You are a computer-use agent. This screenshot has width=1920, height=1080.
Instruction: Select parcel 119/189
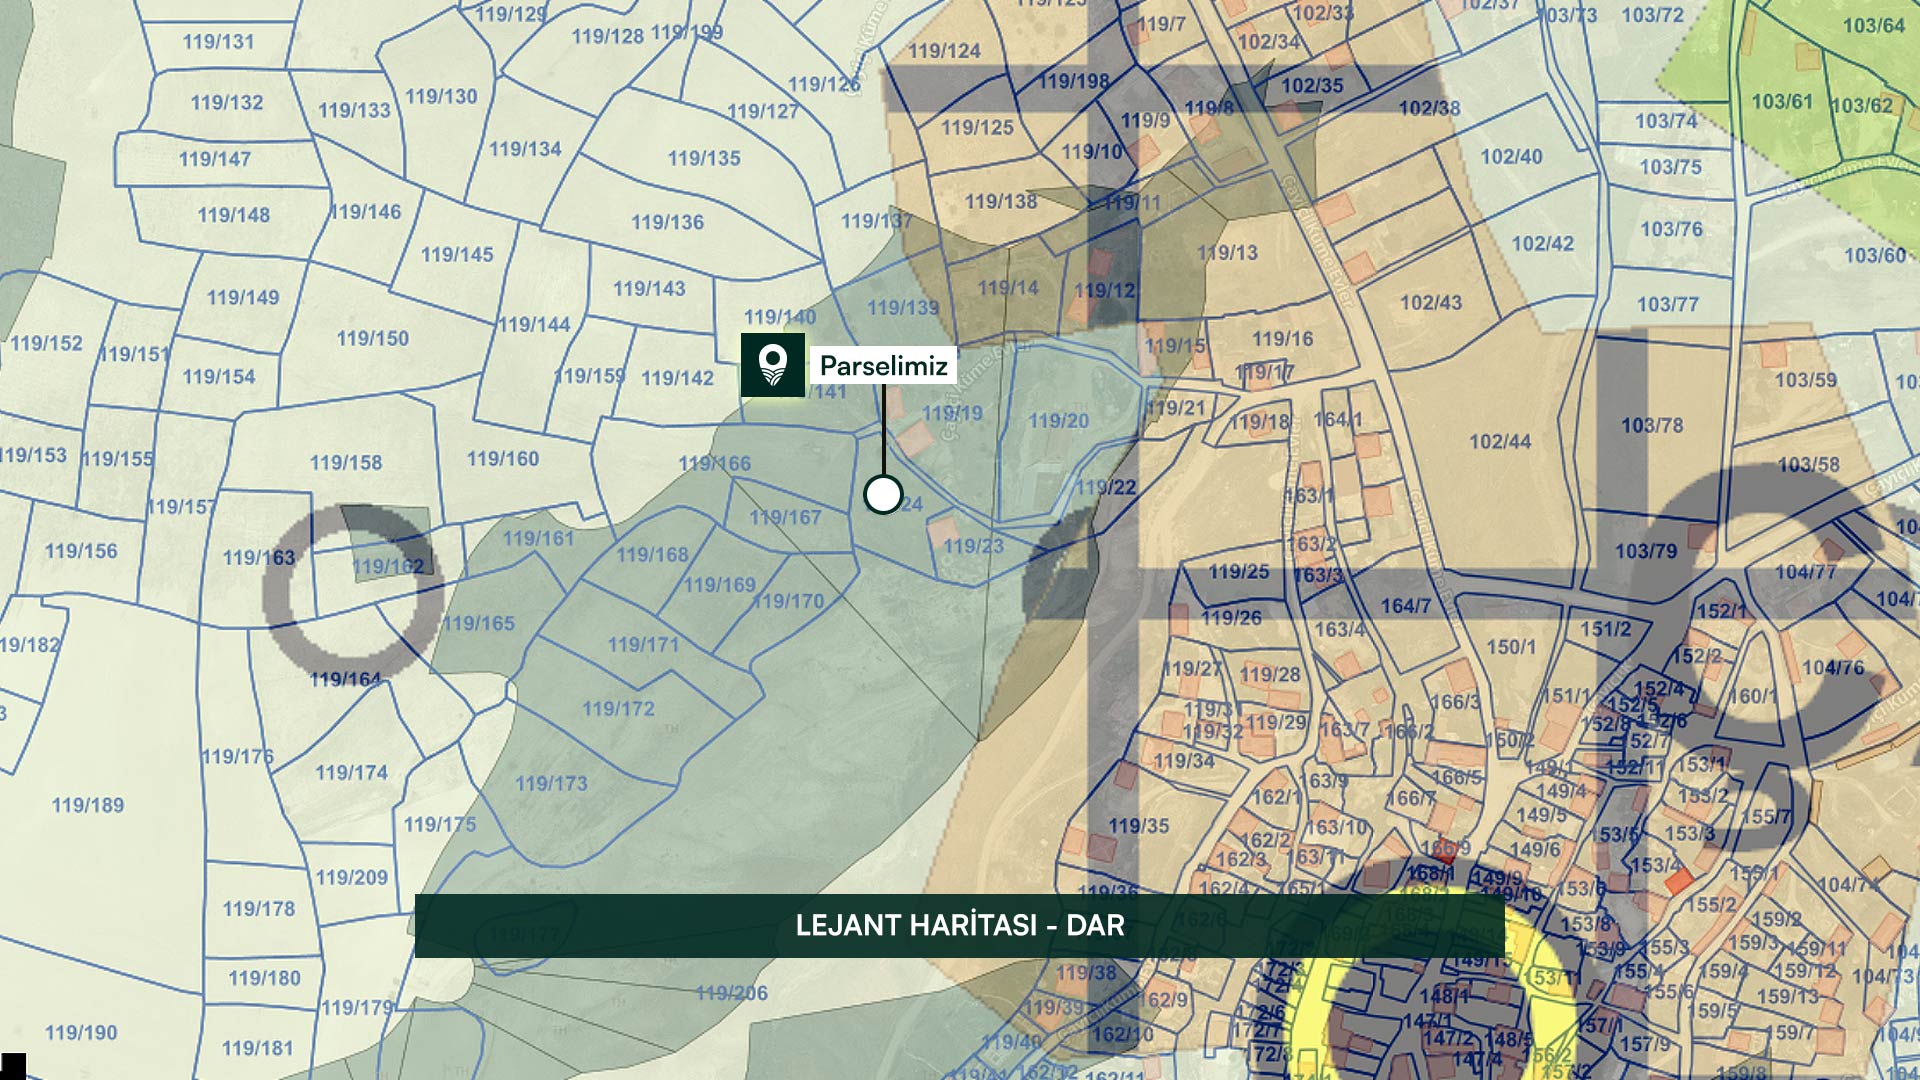click(88, 805)
